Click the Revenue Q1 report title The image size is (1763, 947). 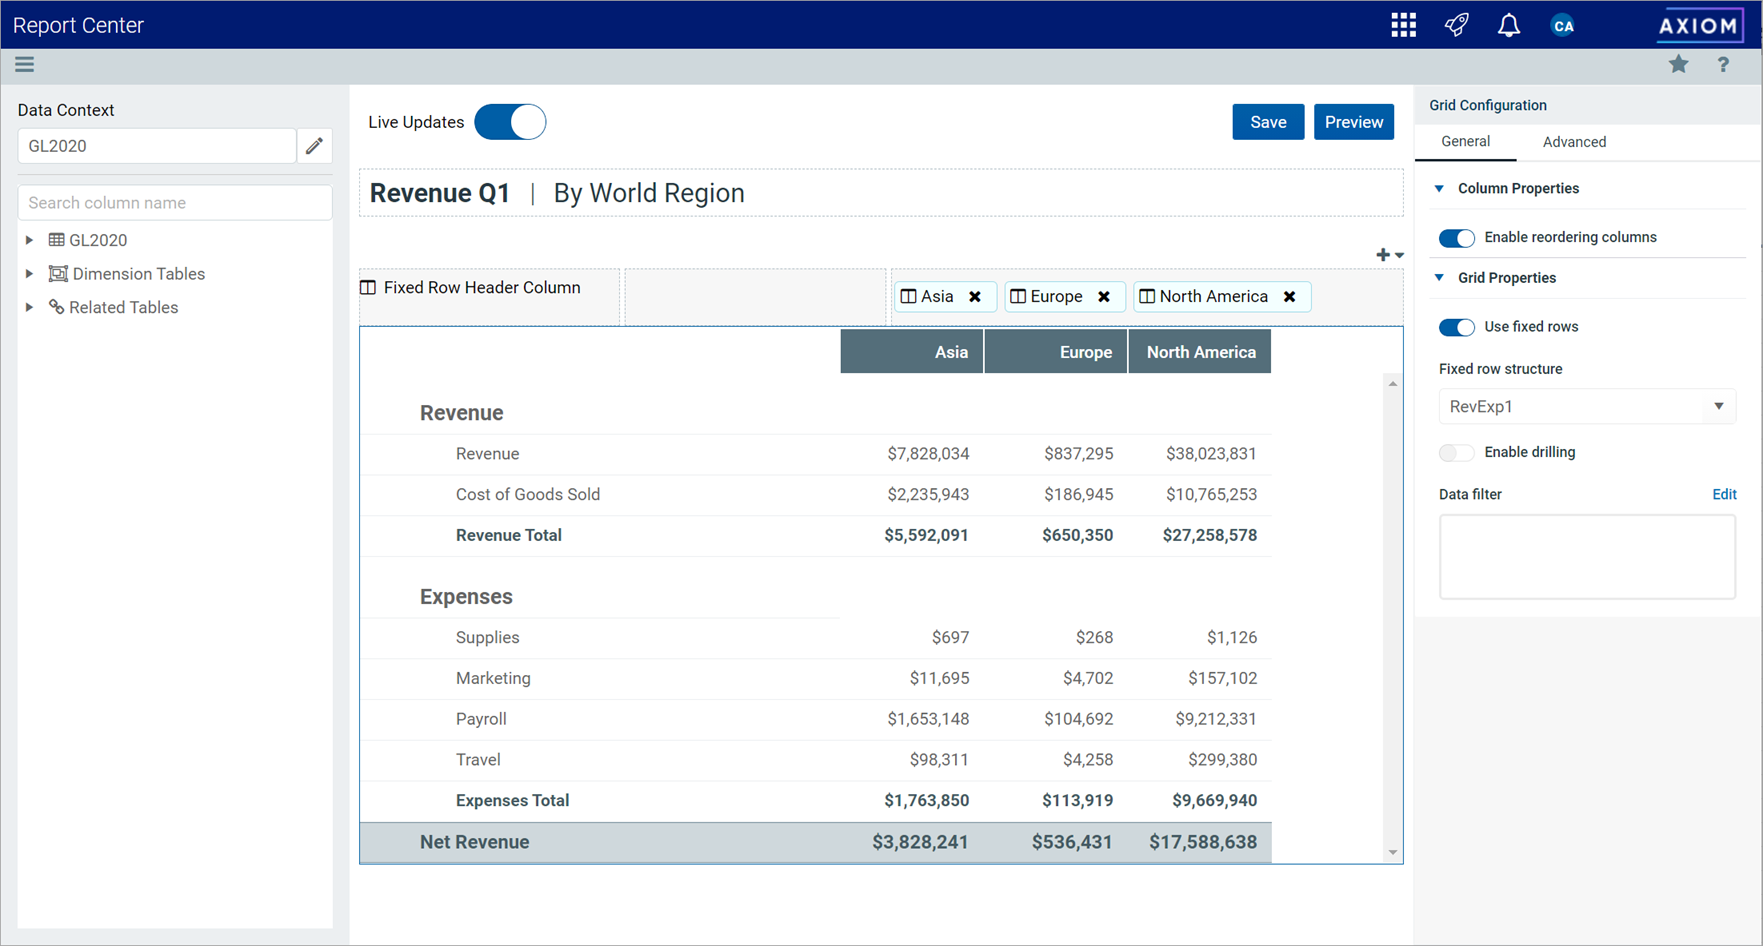tap(440, 193)
